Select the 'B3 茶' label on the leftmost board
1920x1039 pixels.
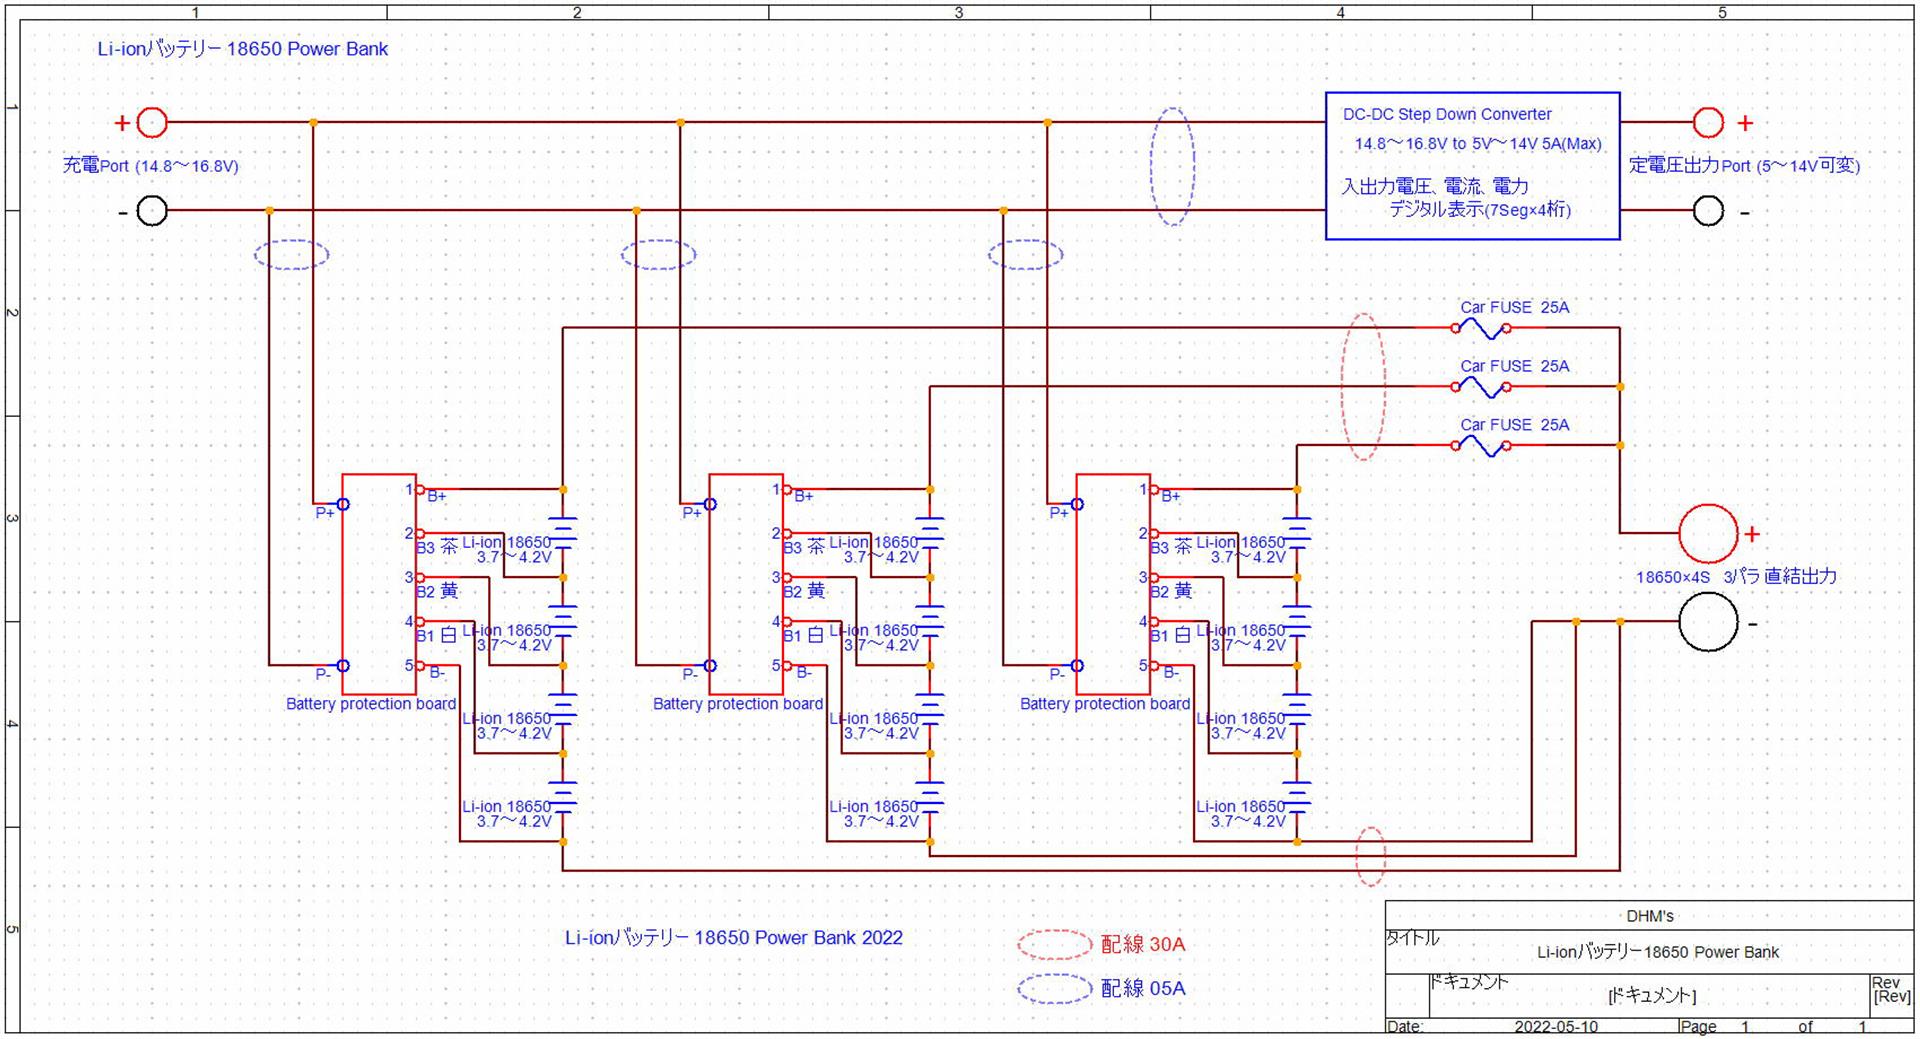pyautogui.click(x=437, y=547)
